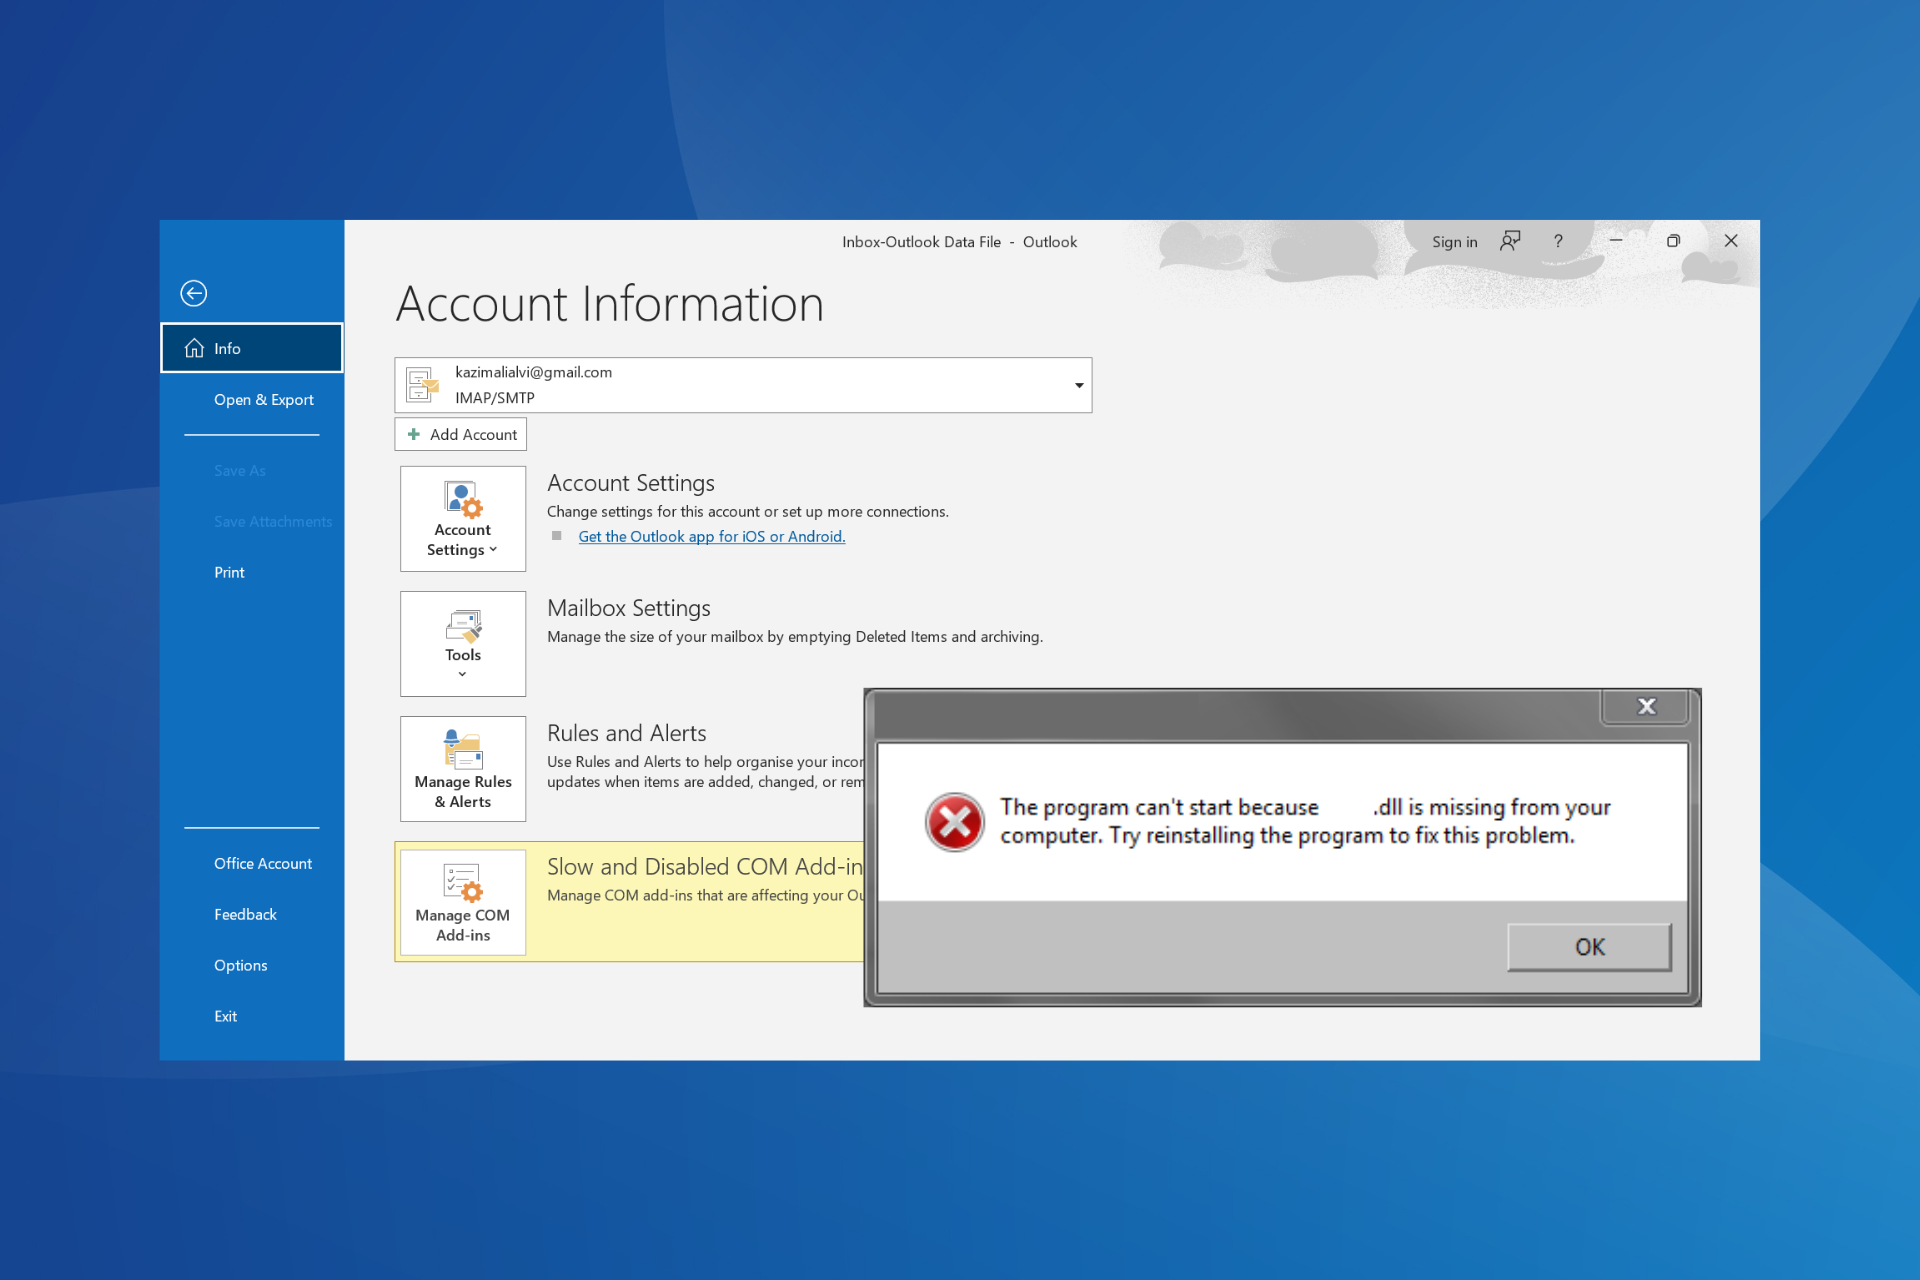1920x1280 pixels.
Task: Click the Add Account button
Action: tap(461, 434)
